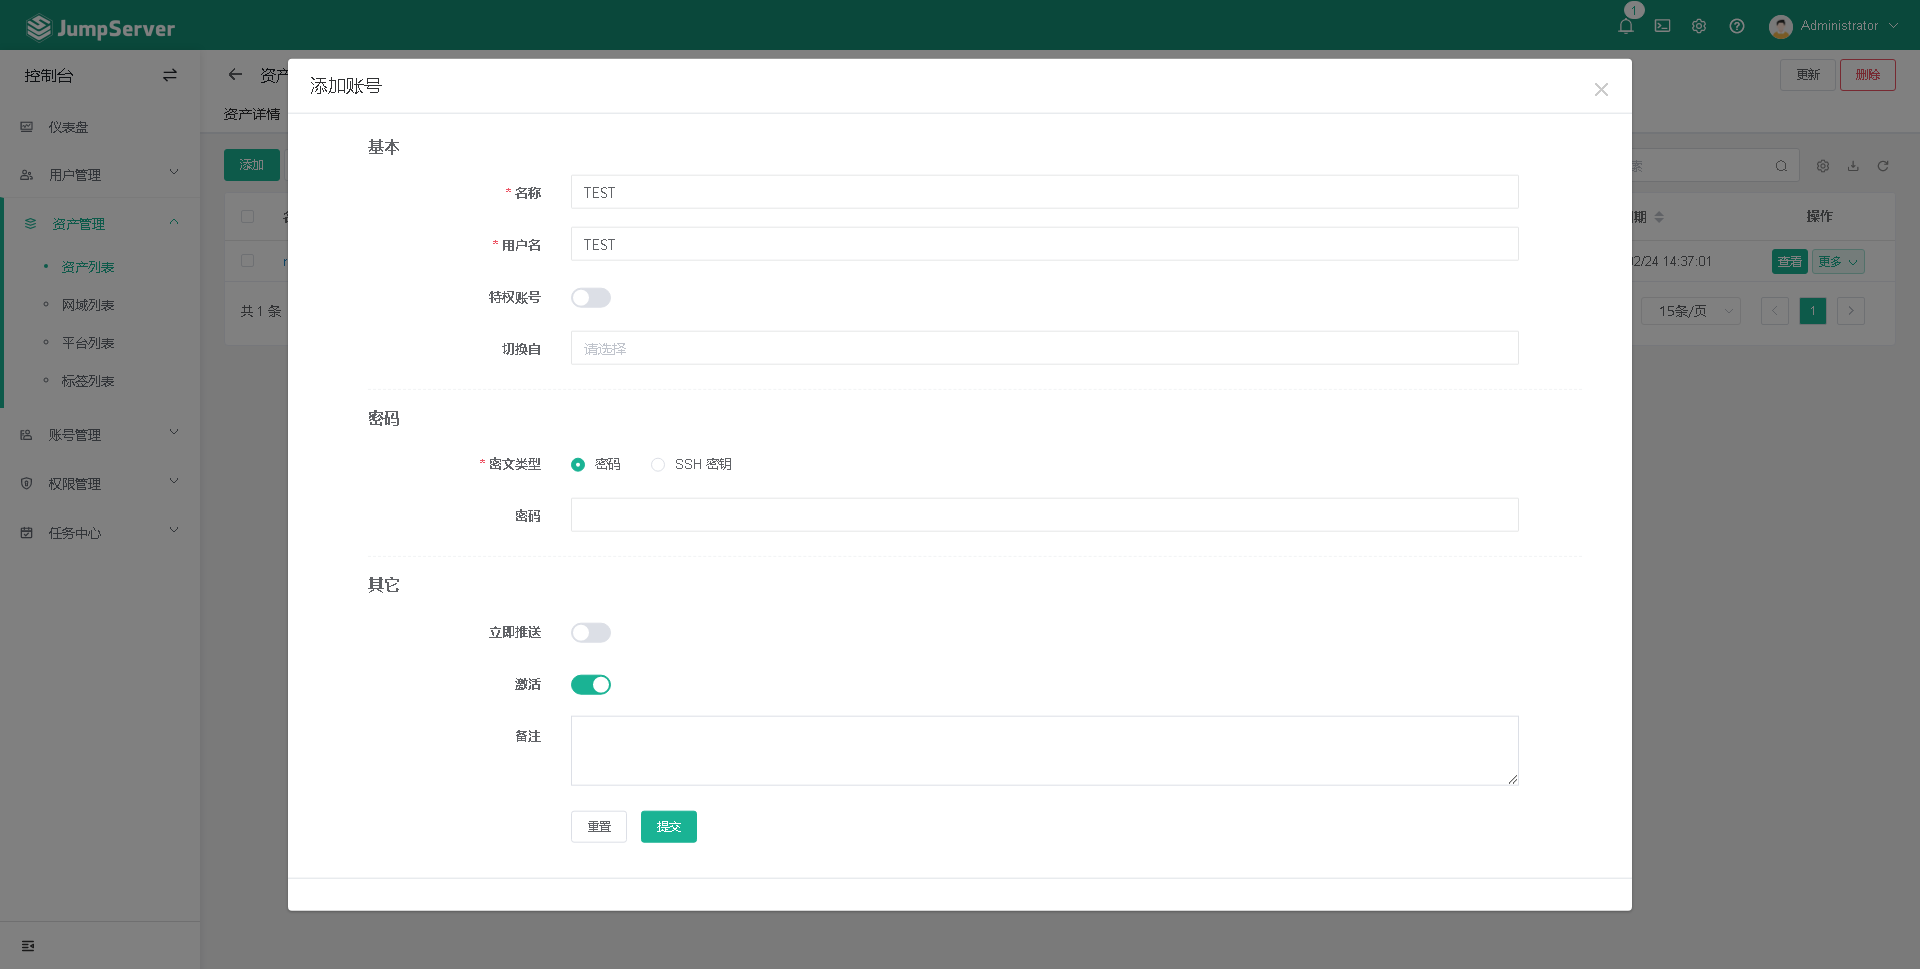
Task: Open 网域列表 in sidebar
Action: tap(88, 305)
